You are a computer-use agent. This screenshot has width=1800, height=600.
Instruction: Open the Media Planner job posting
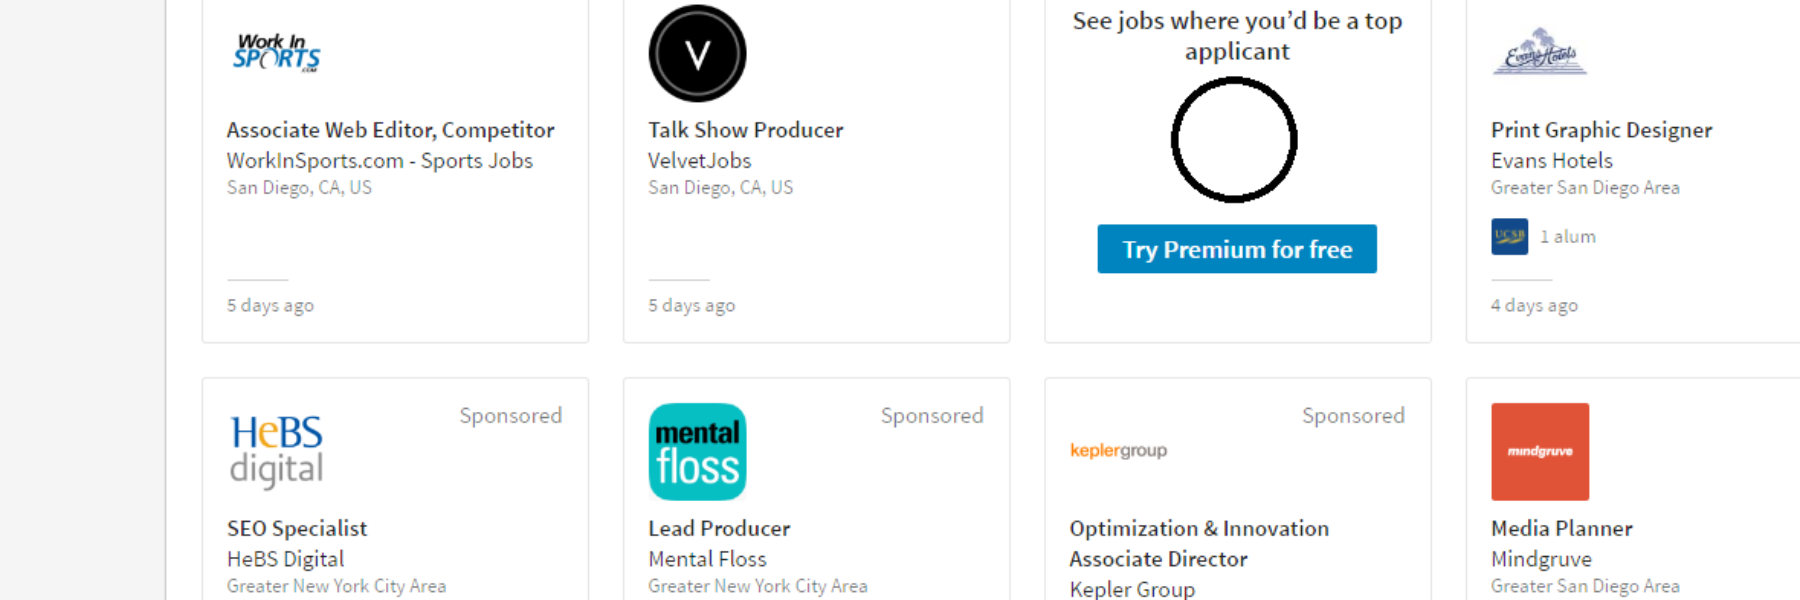1561,528
